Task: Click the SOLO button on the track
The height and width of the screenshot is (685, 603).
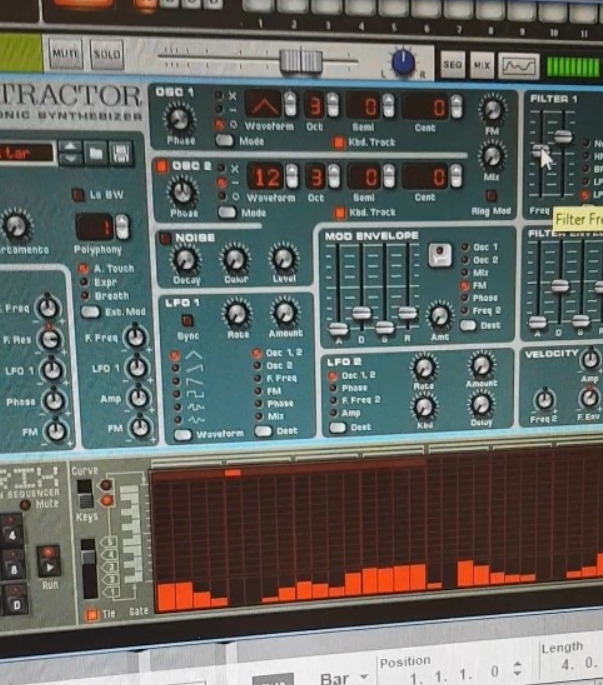Action: point(107,55)
